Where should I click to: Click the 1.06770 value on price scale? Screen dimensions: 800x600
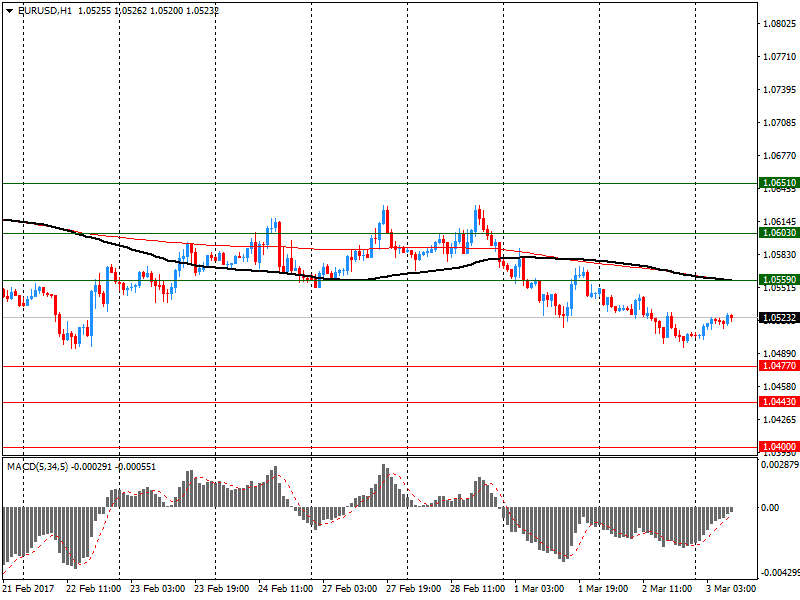778,156
